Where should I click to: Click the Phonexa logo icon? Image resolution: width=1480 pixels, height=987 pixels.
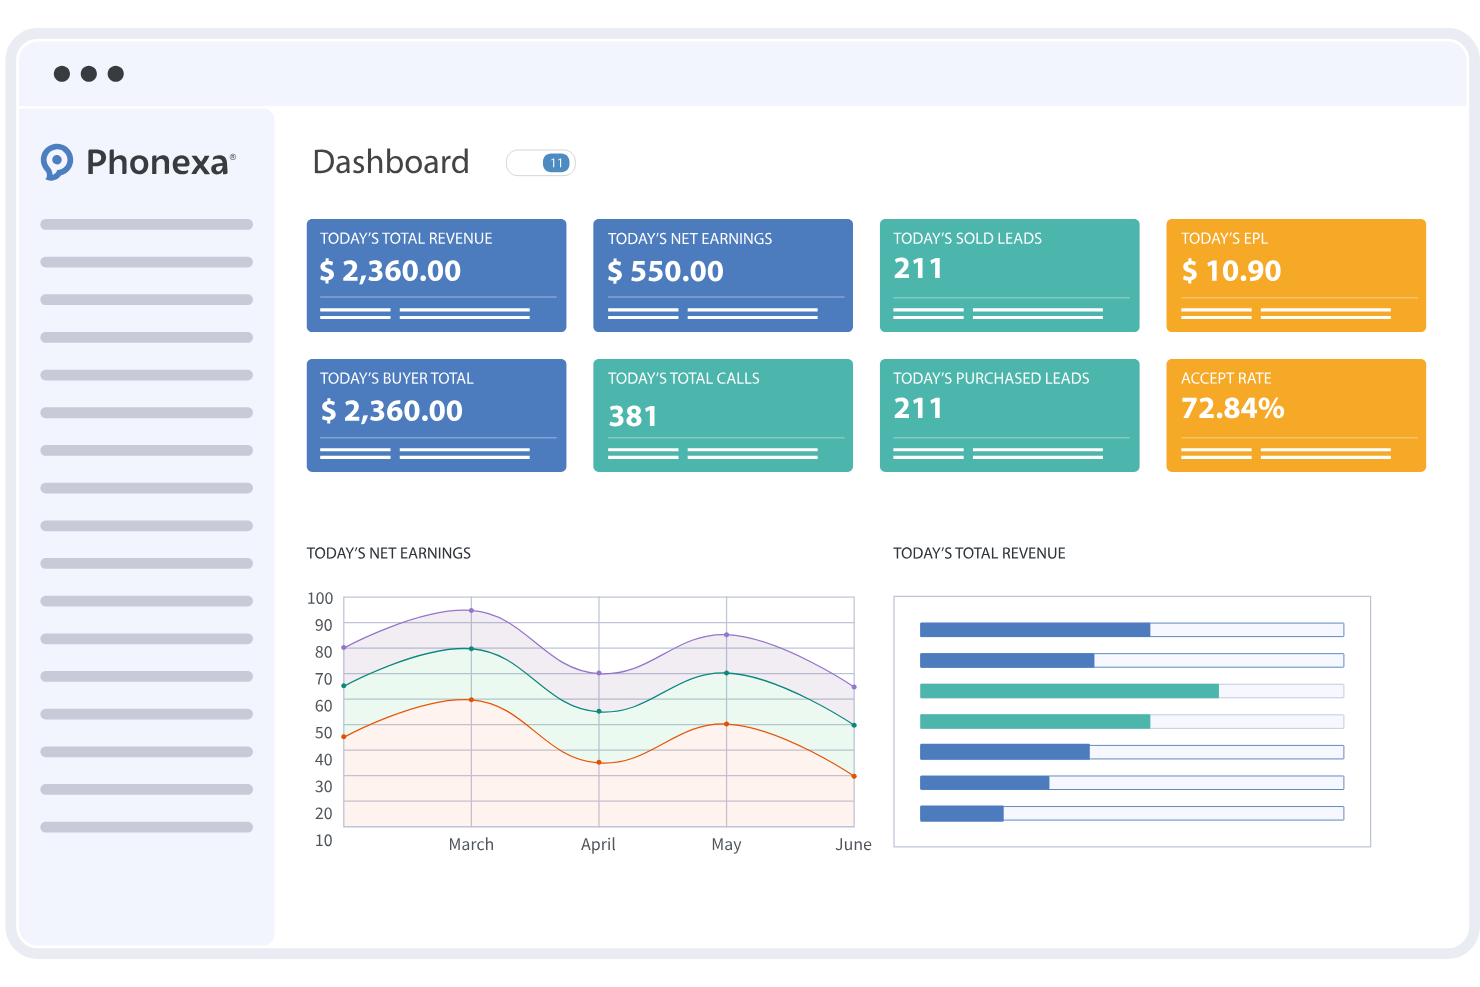click(x=59, y=161)
